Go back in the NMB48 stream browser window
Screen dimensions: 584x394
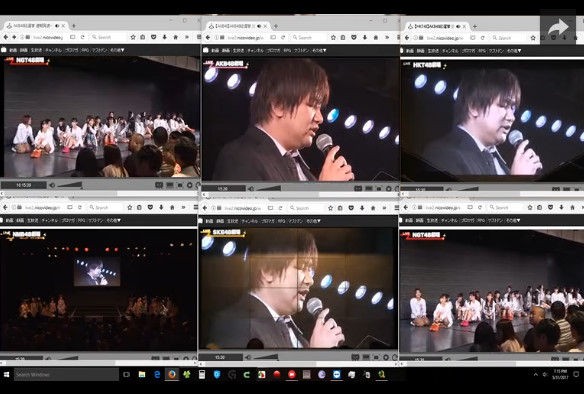(5, 207)
